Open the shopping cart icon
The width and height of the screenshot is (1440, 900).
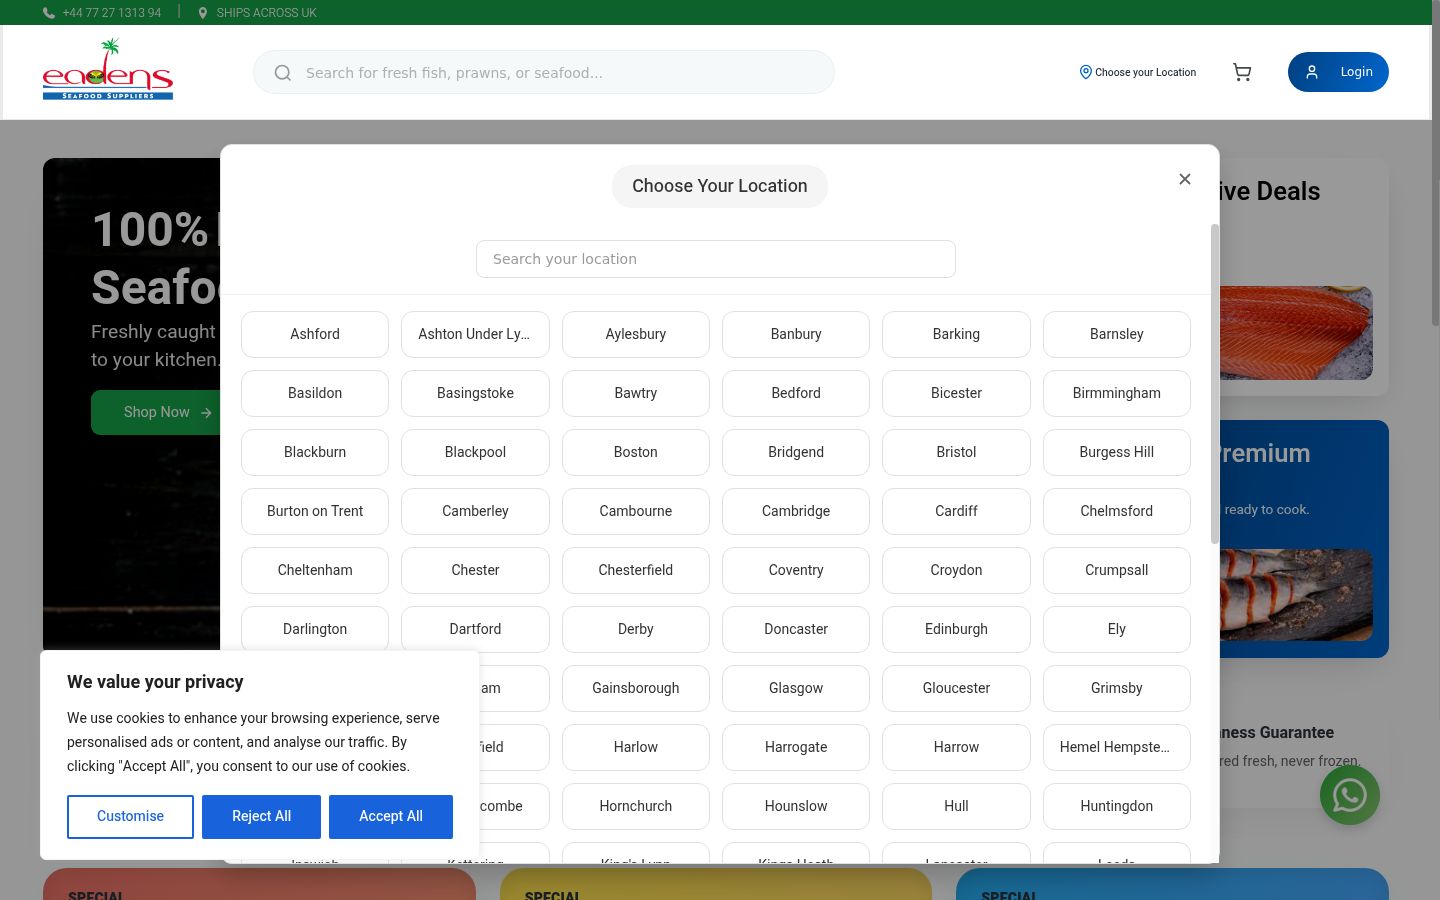tap(1242, 72)
